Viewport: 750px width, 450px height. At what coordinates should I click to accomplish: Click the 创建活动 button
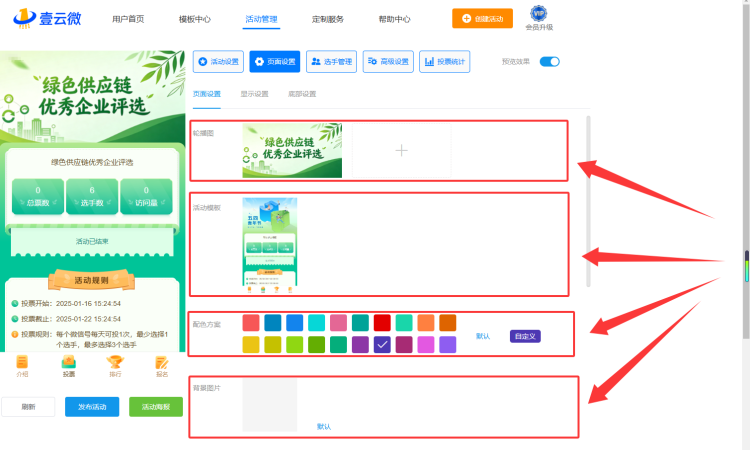(482, 19)
